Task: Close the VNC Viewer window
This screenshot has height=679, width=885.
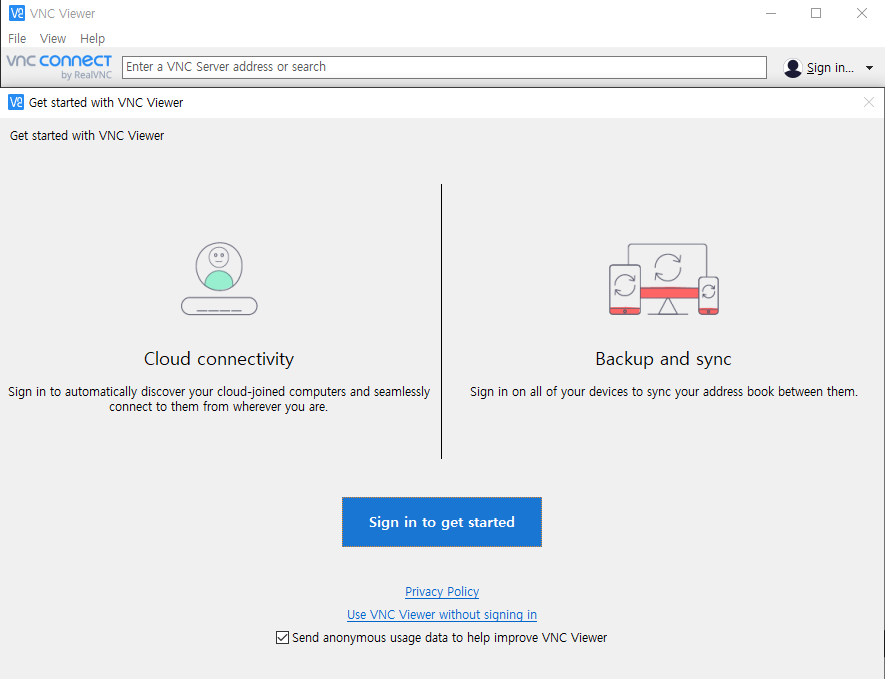Action: [x=861, y=13]
